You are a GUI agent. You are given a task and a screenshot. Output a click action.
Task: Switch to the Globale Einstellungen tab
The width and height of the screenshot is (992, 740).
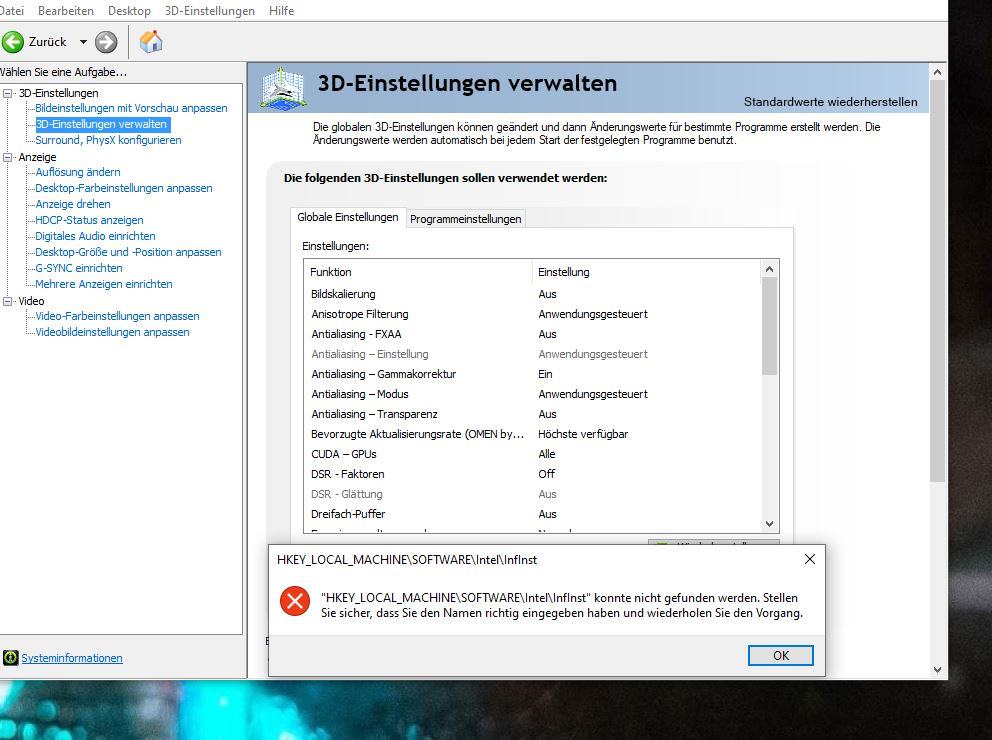click(x=348, y=217)
